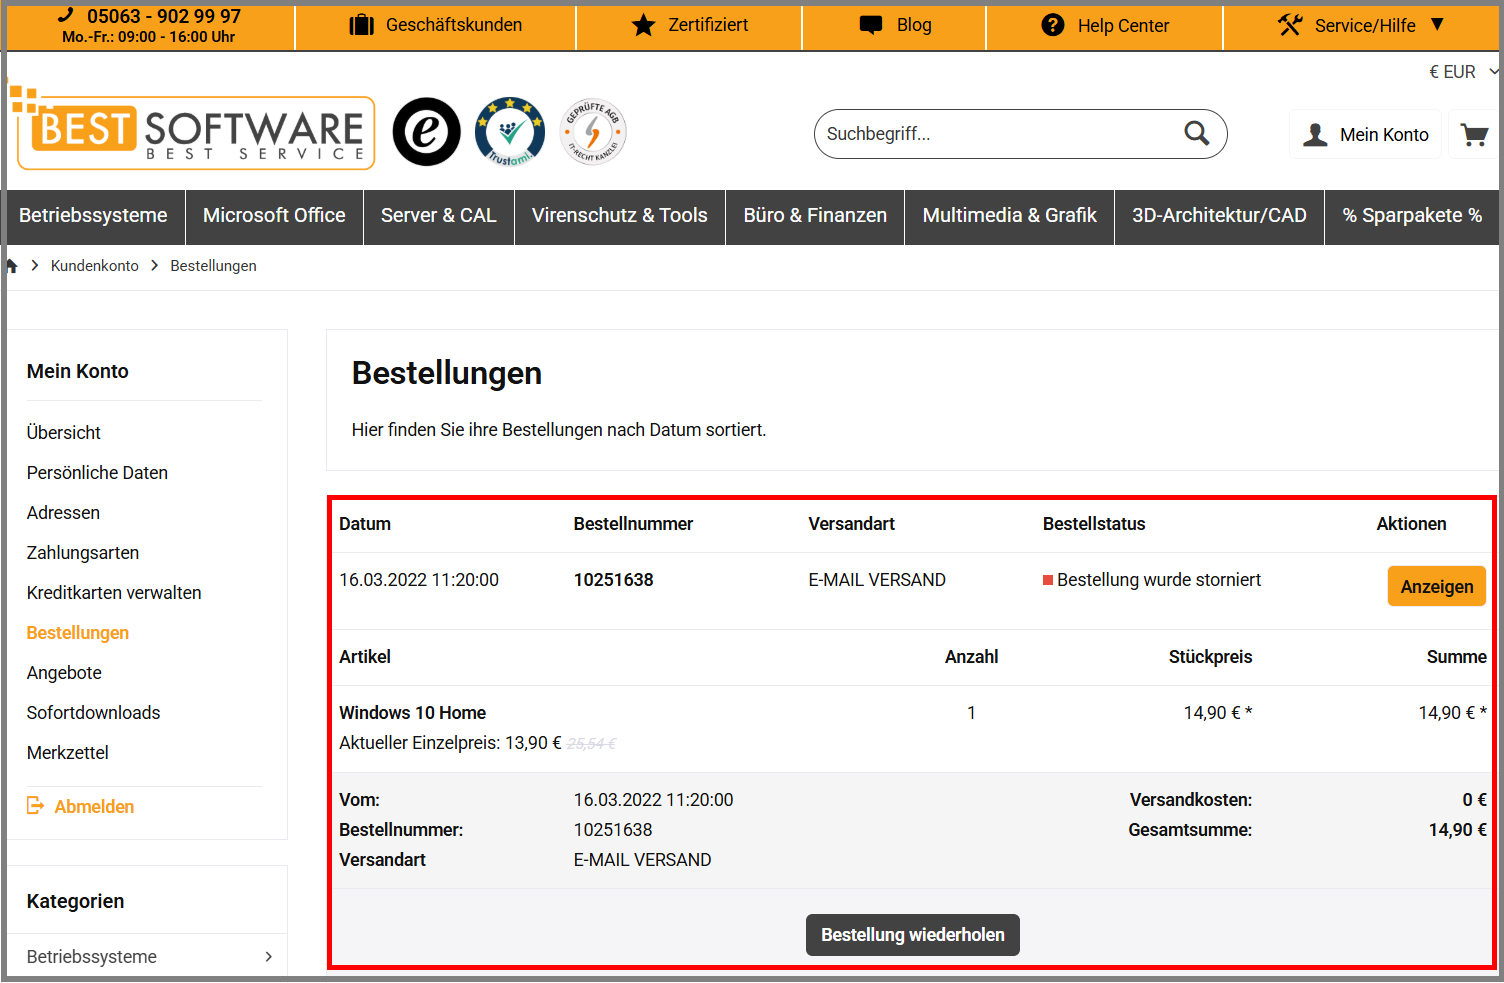1504x983 pixels.
Task: Click the struck-through price 25,54 €
Action: [x=591, y=744]
